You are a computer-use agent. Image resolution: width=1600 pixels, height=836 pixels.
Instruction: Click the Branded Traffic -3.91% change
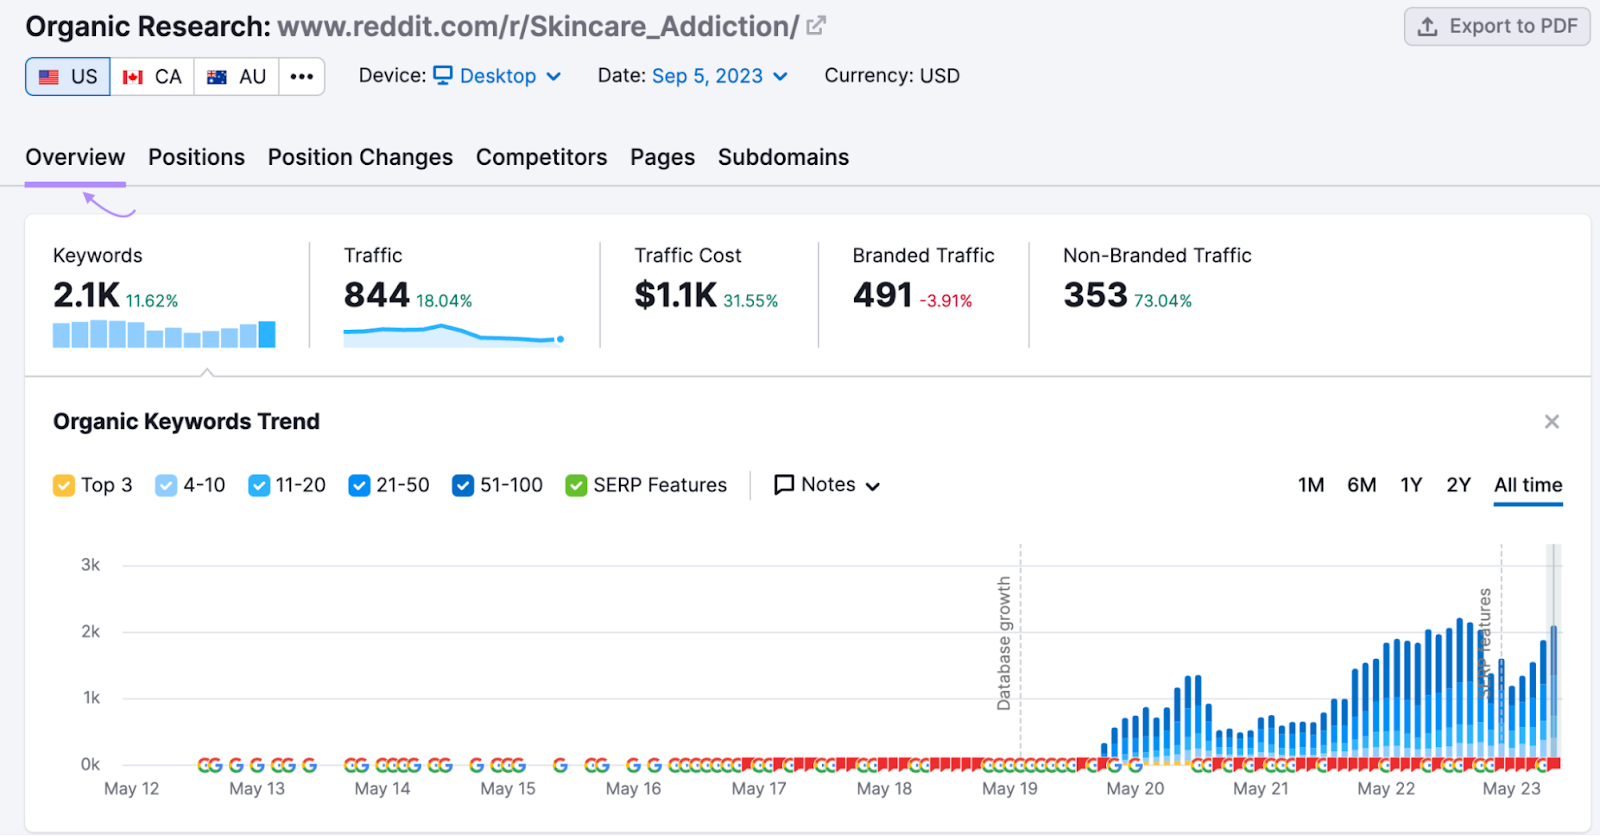click(x=946, y=301)
